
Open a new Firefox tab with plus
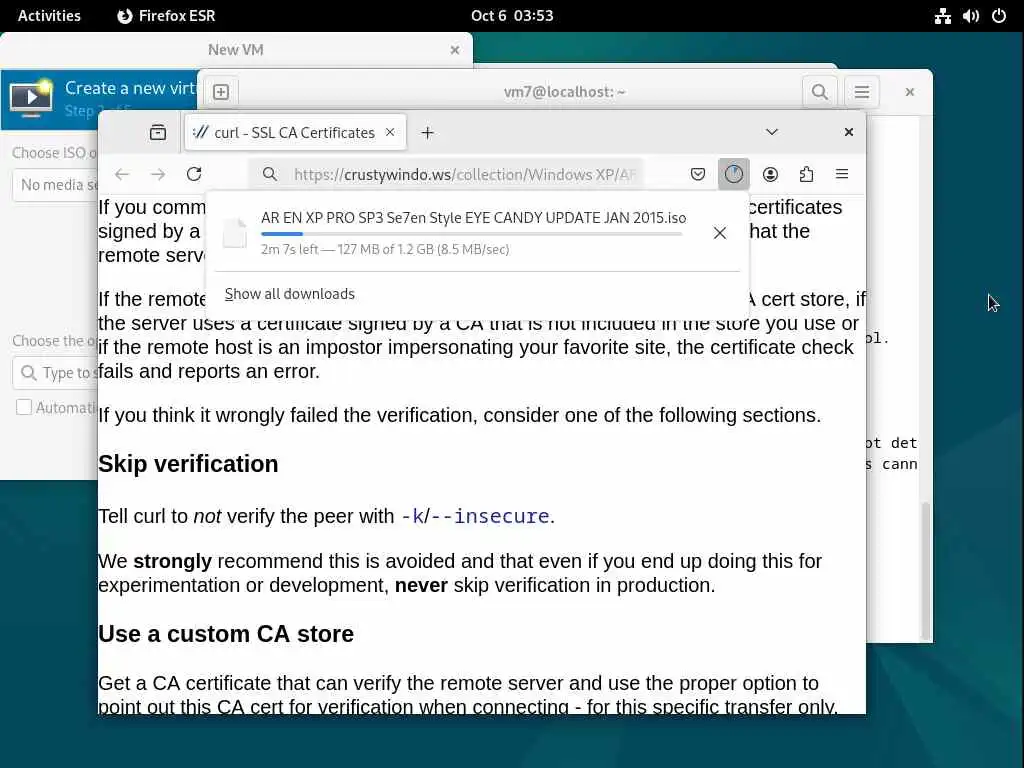427,133
